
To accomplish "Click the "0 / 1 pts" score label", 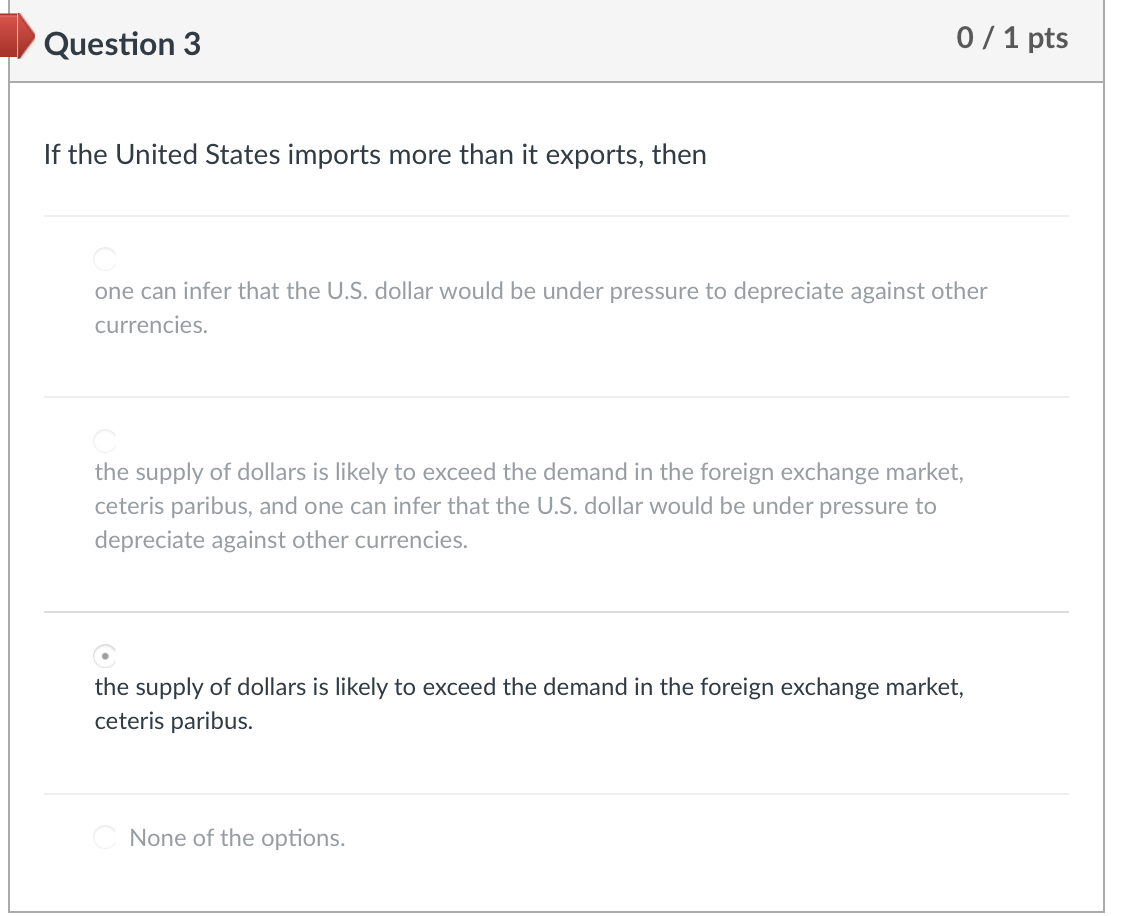I will coord(1012,38).
